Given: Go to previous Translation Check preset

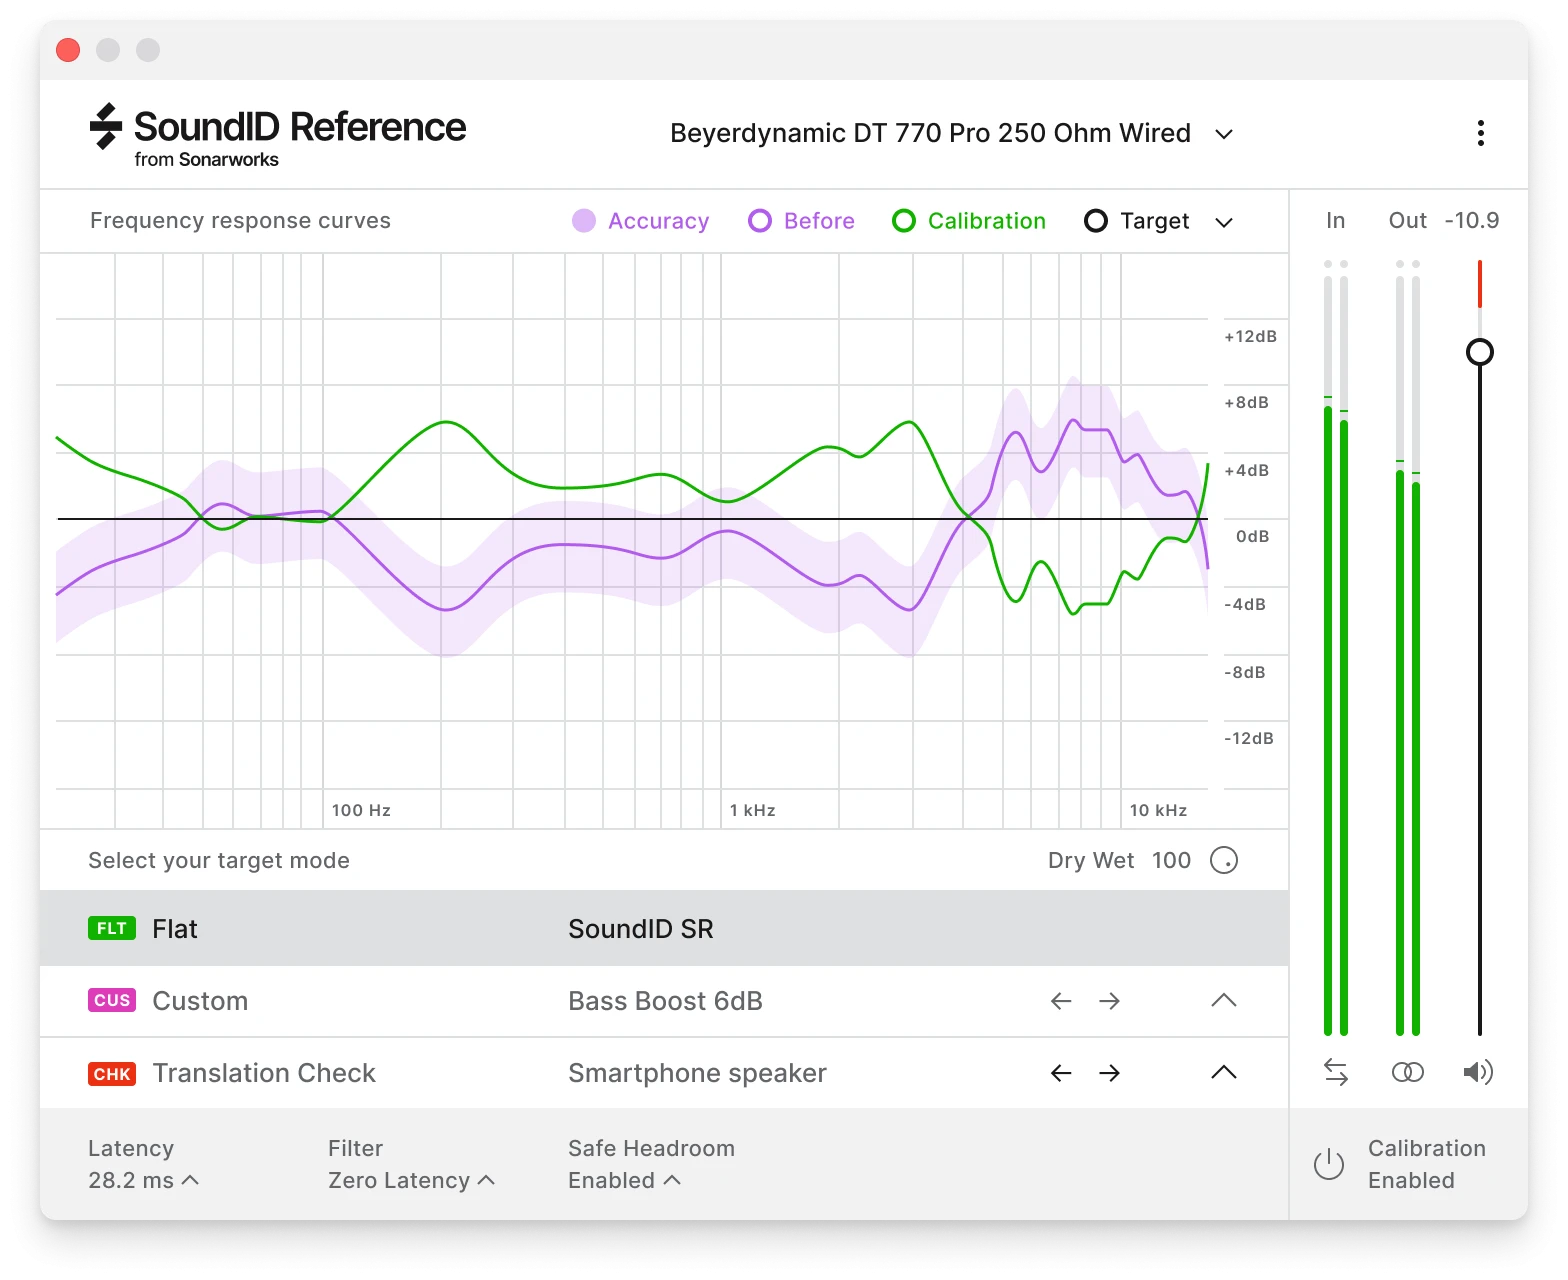Looking at the screenshot, I should coord(1061,1073).
